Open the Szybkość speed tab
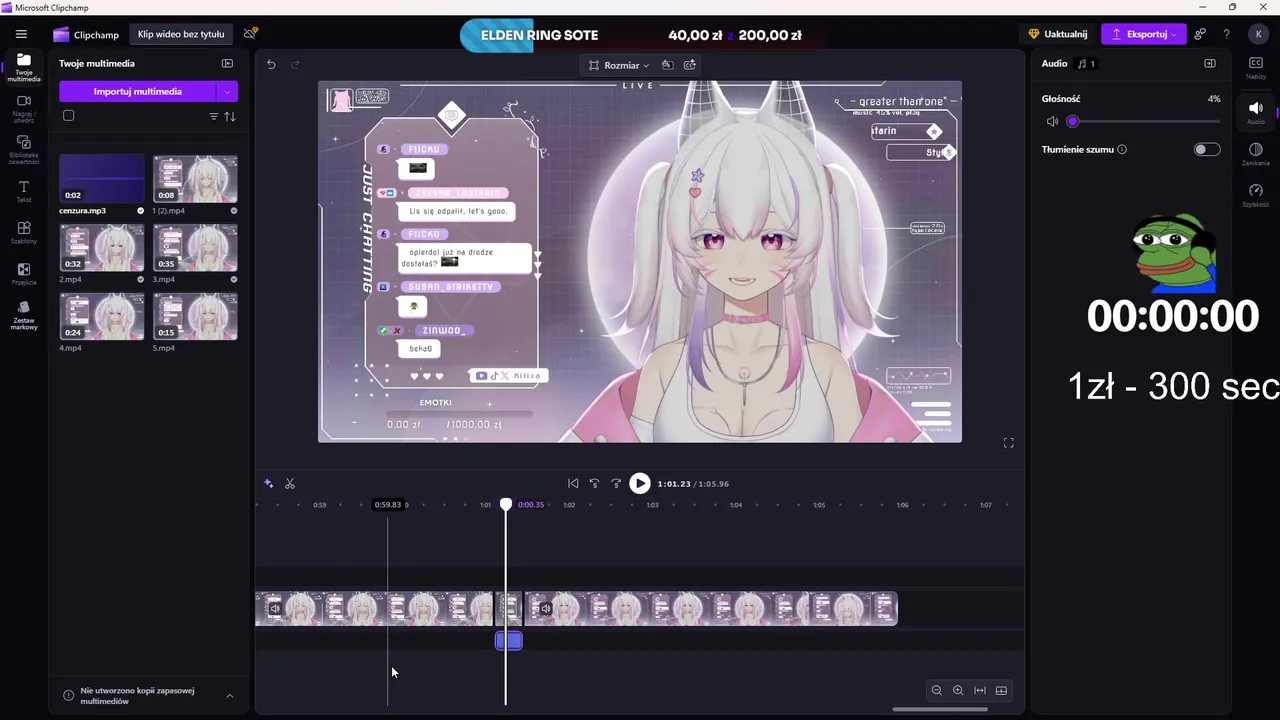This screenshot has height=720, width=1280. (1256, 194)
